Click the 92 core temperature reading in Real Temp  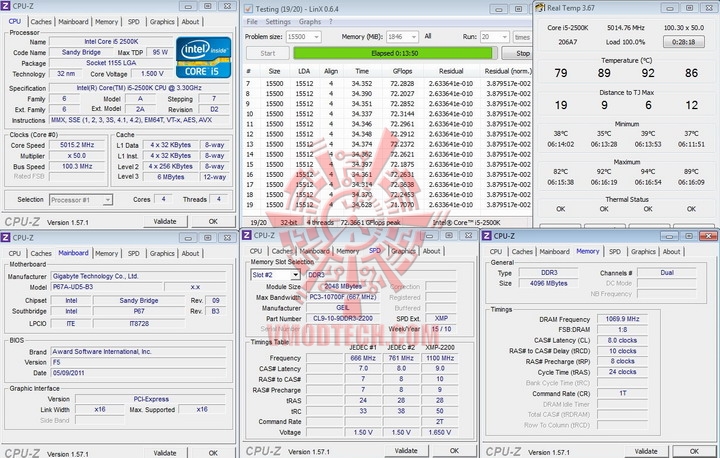point(648,73)
